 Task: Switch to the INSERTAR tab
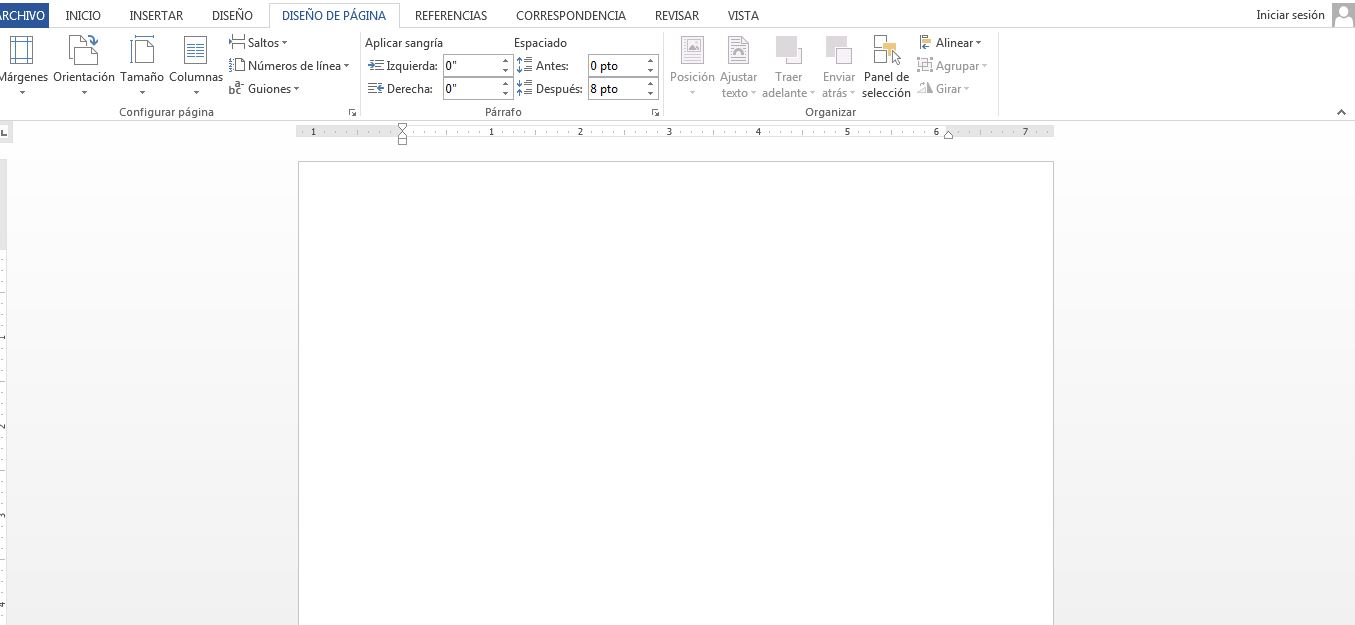[156, 15]
